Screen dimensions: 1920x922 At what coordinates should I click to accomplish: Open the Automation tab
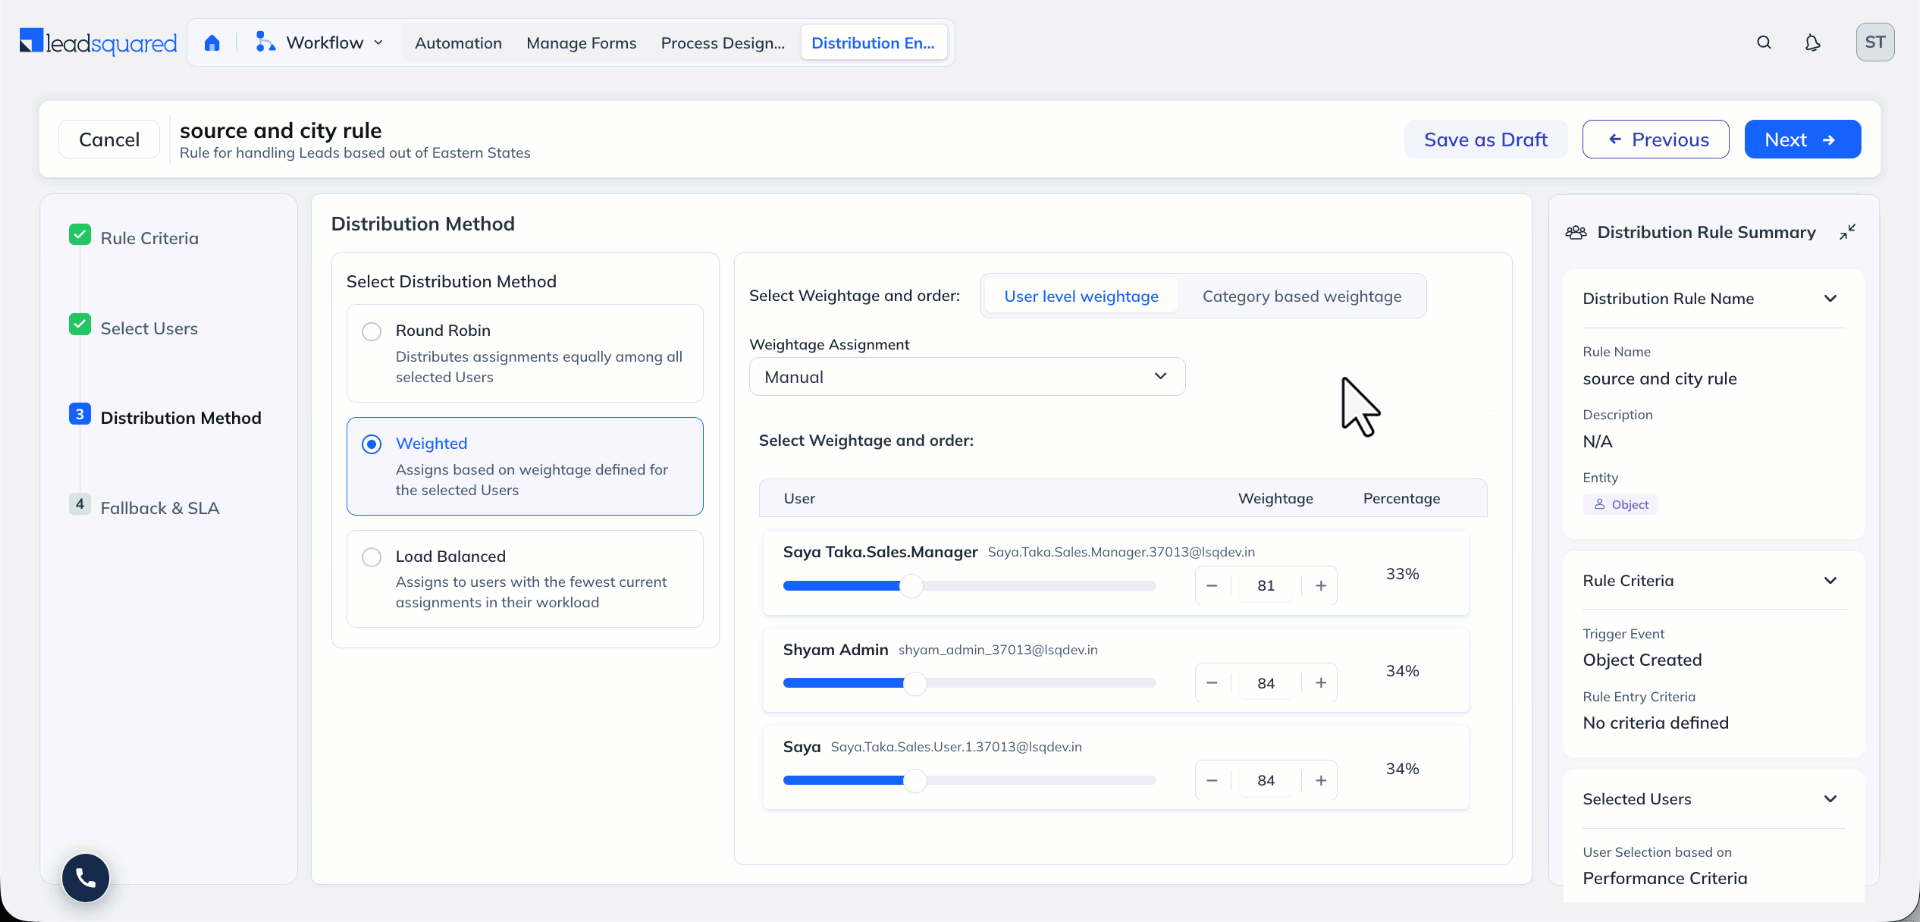(458, 43)
